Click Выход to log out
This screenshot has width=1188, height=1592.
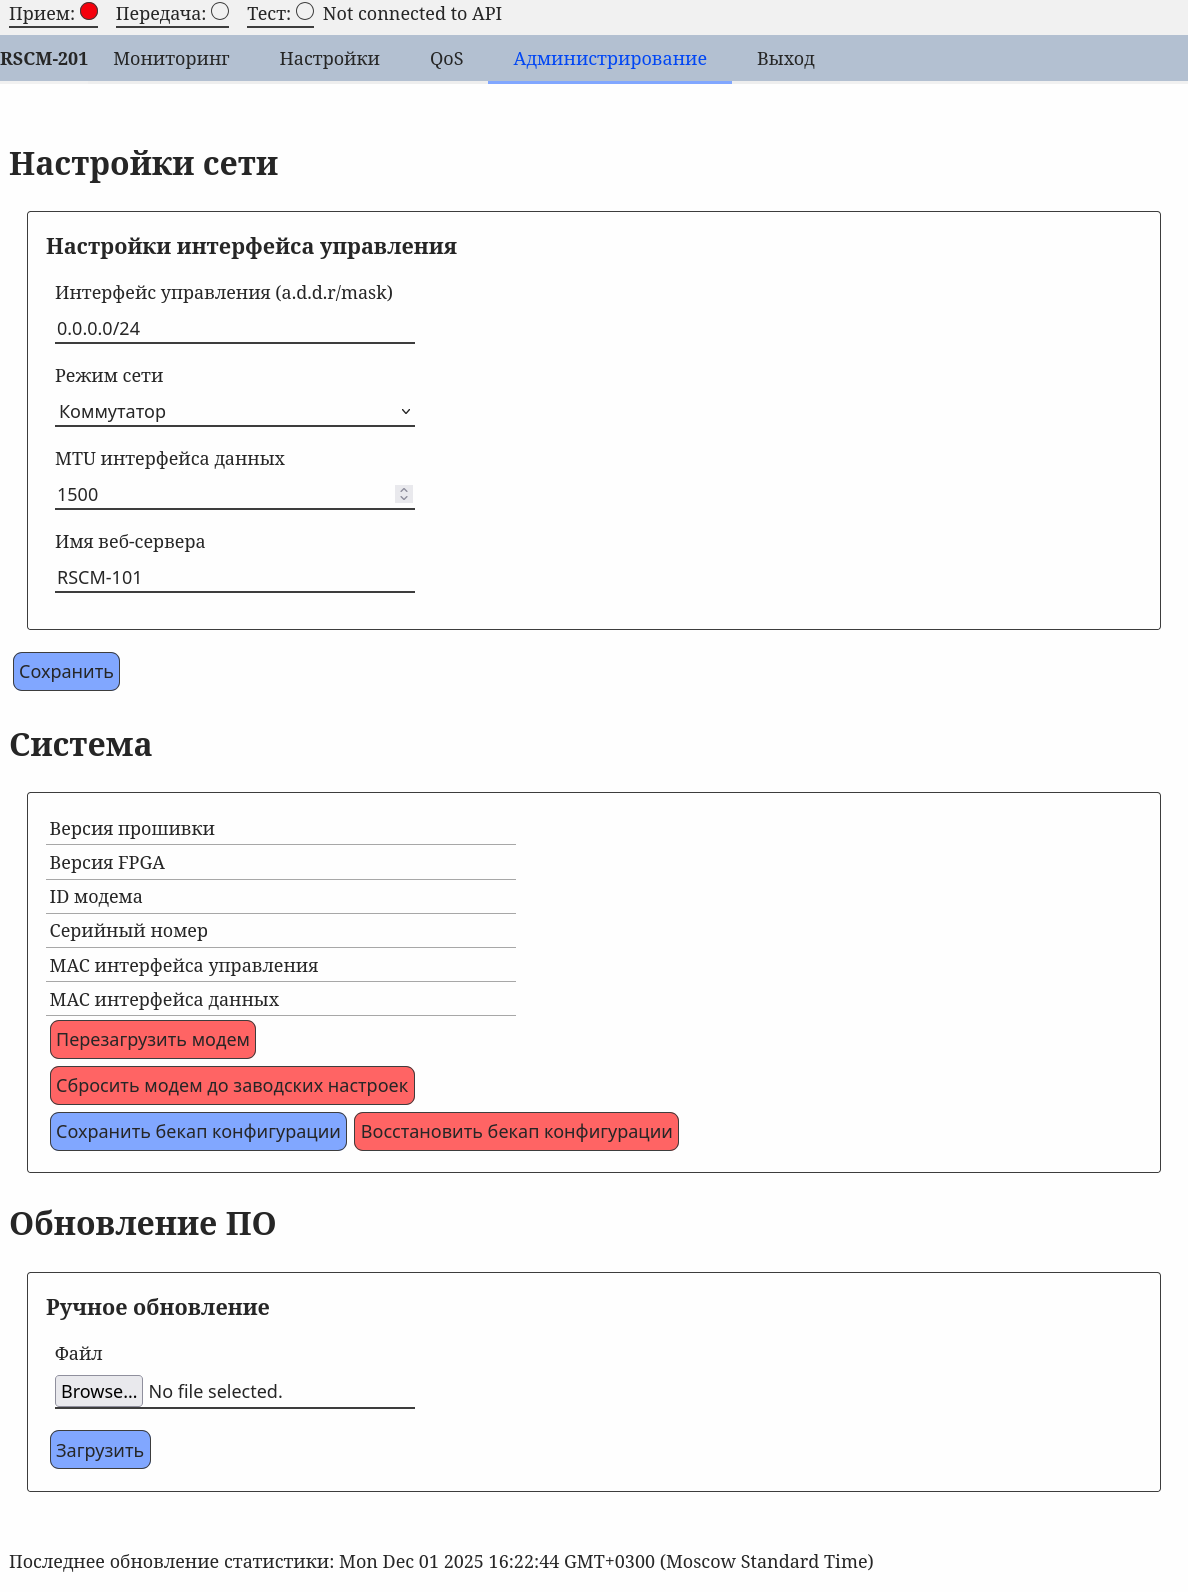(x=785, y=59)
